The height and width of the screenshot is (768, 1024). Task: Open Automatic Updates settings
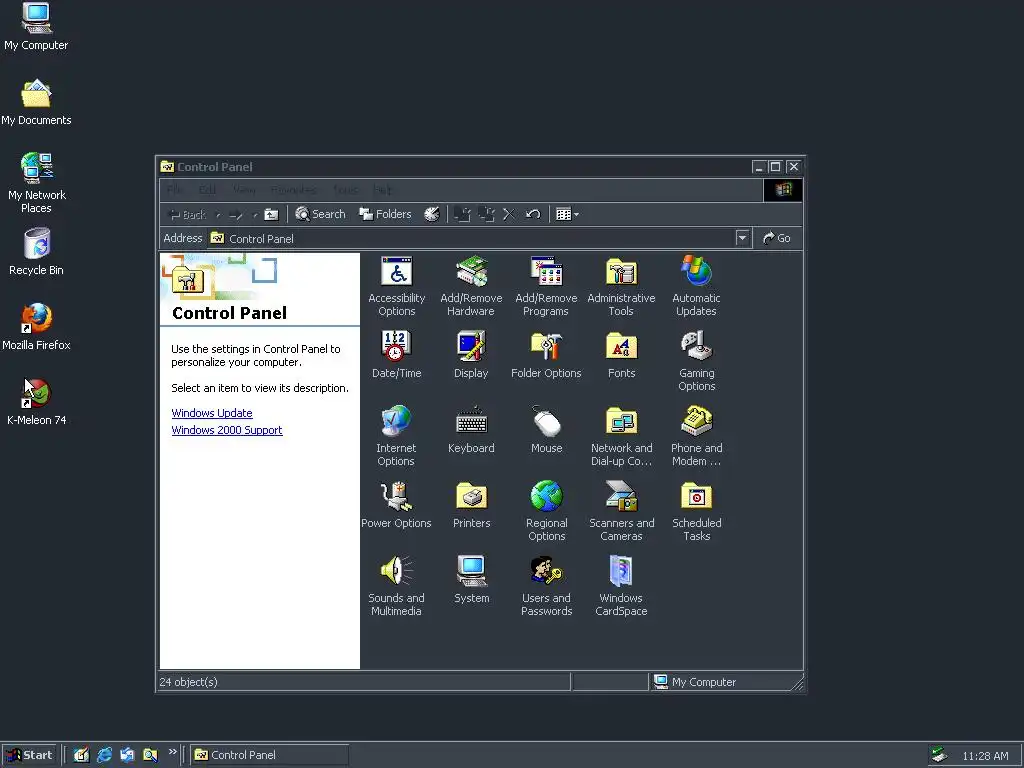[x=696, y=286]
